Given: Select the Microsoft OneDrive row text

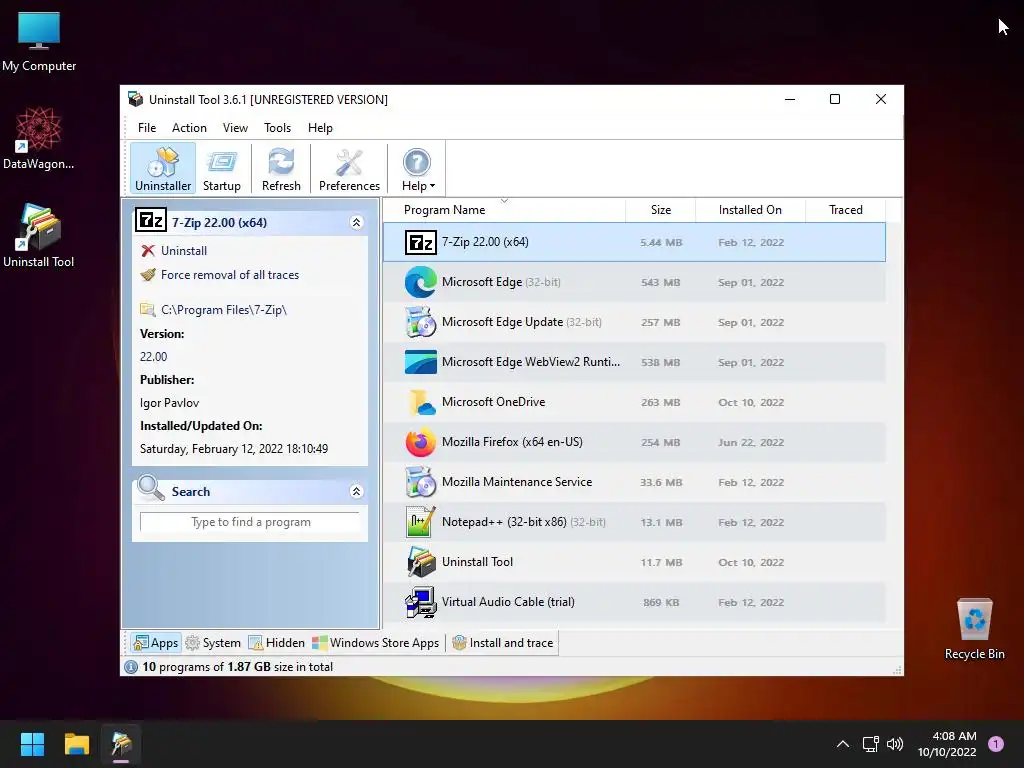Looking at the screenshot, I should [494, 402].
